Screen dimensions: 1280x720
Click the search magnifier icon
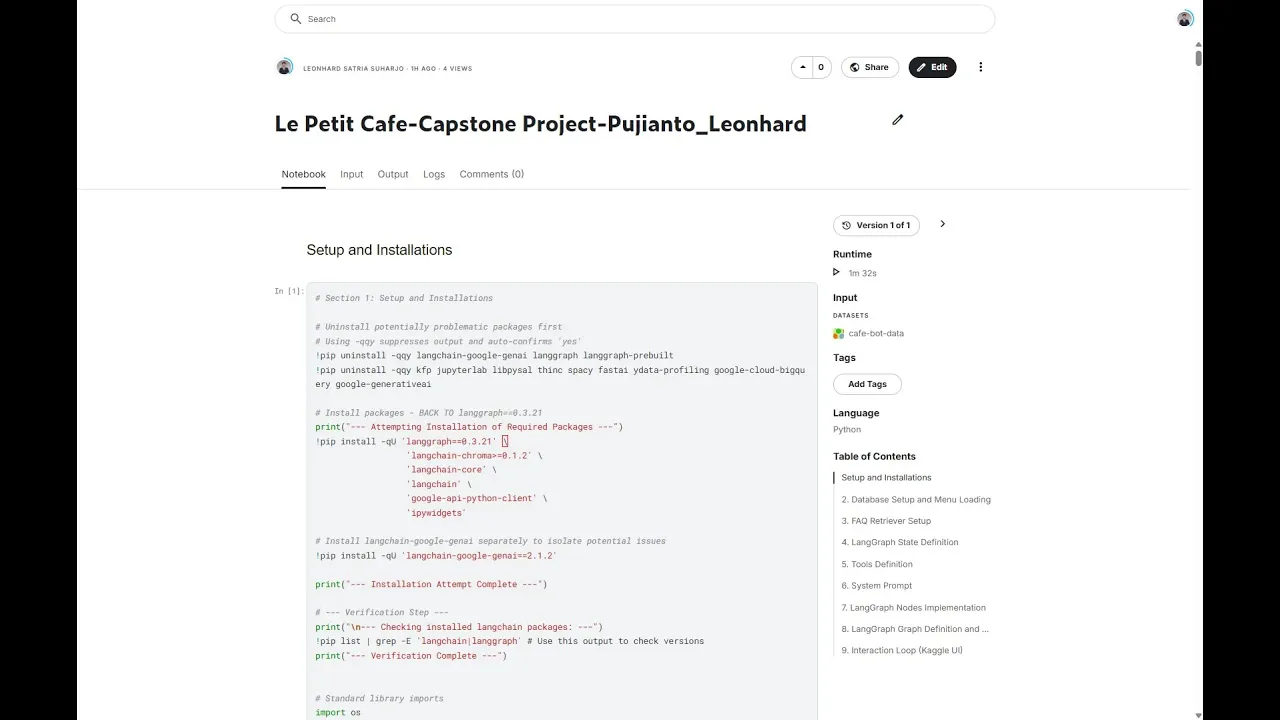pyautogui.click(x=294, y=18)
